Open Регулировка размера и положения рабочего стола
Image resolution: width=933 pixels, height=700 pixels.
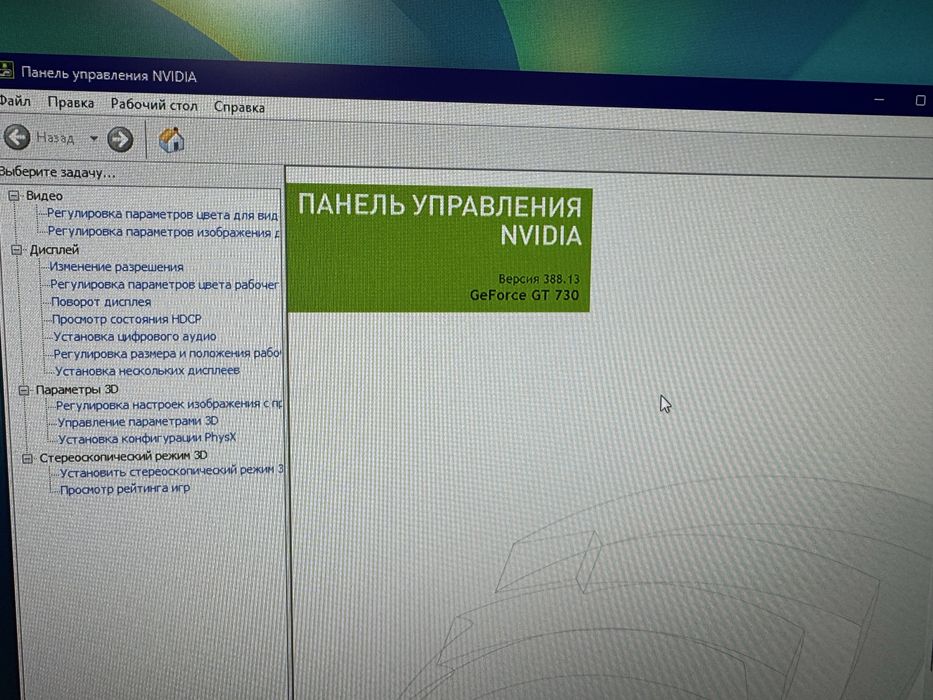click(167, 354)
